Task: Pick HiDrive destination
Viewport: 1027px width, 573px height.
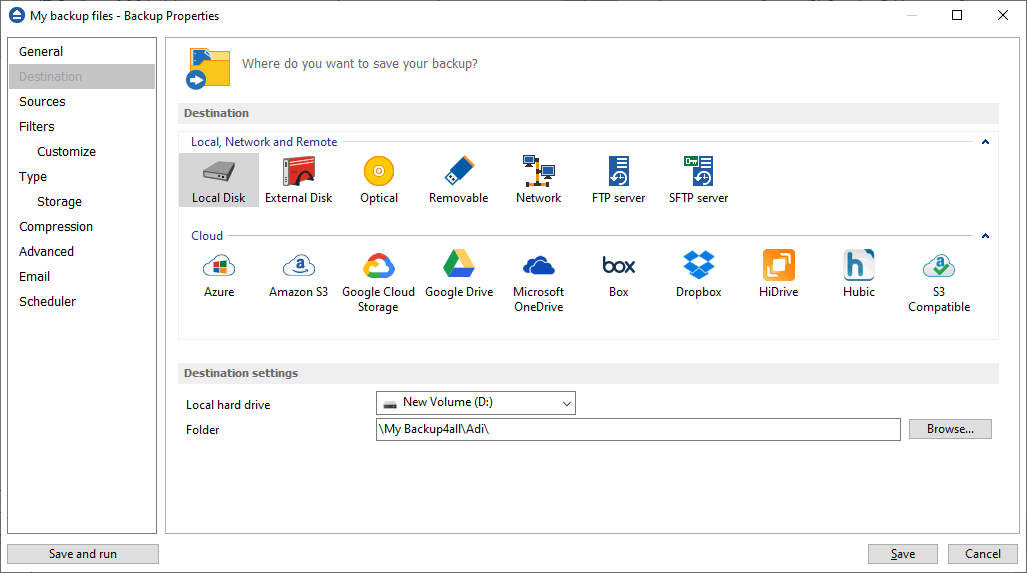Action: (x=778, y=274)
